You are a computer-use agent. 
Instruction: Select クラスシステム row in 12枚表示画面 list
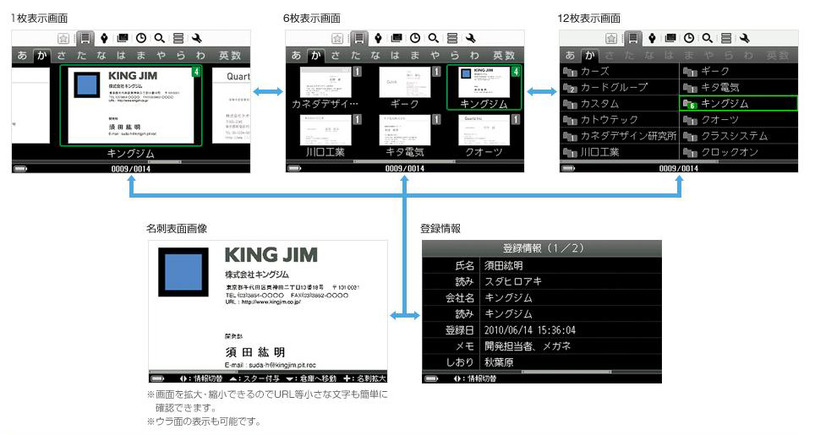(739, 136)
